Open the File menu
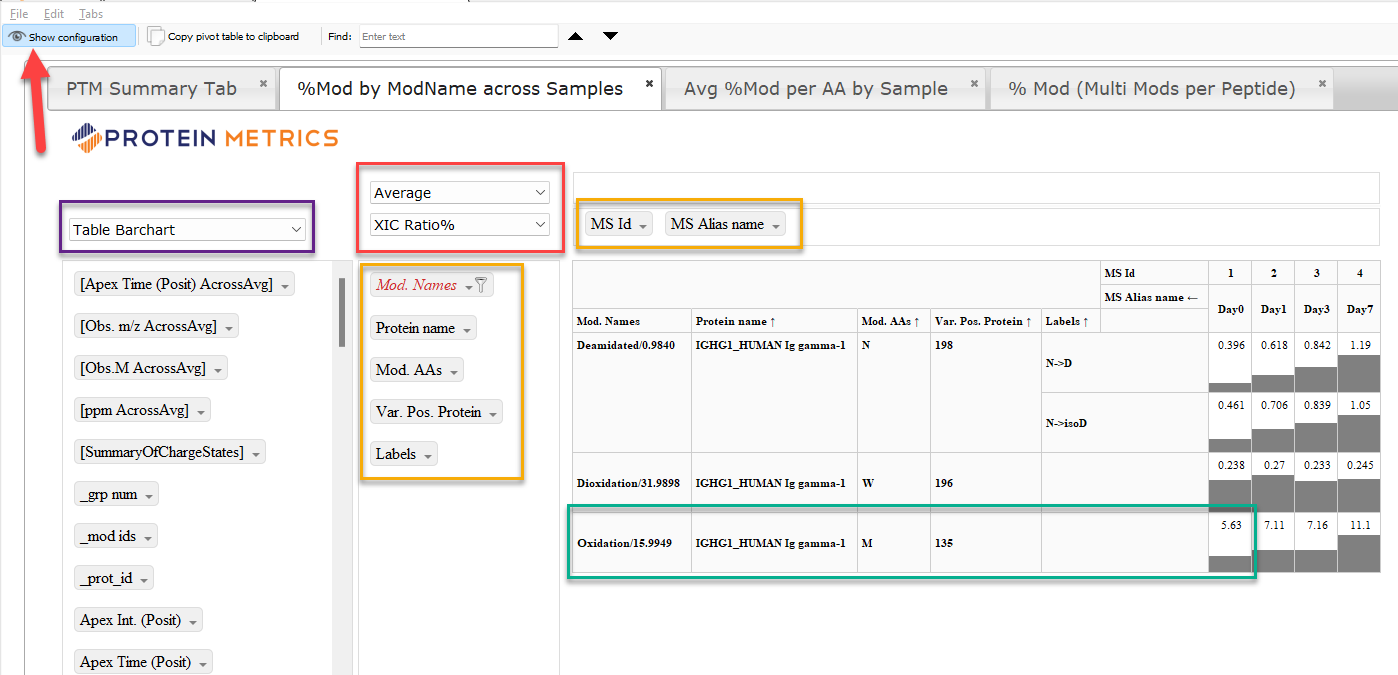This screenshot has width=1398, height=675. click(18, 13)
